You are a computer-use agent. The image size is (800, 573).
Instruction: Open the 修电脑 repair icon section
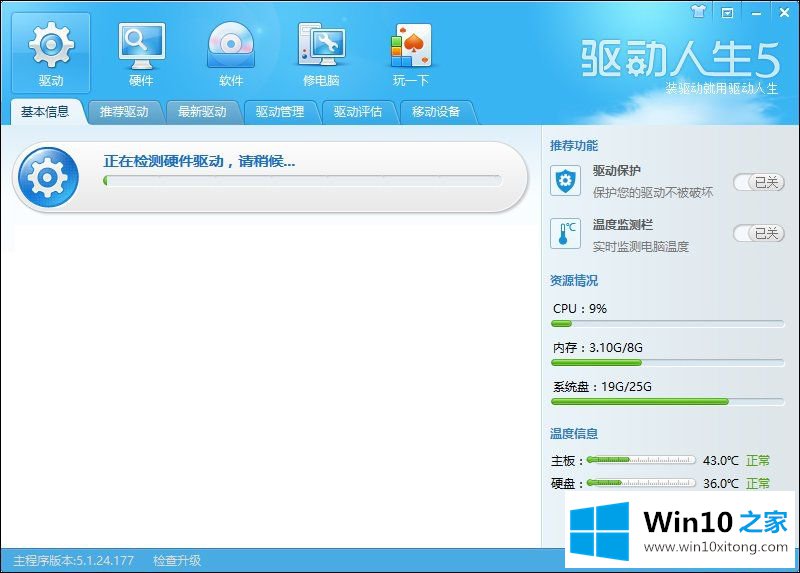coord(321,53)
